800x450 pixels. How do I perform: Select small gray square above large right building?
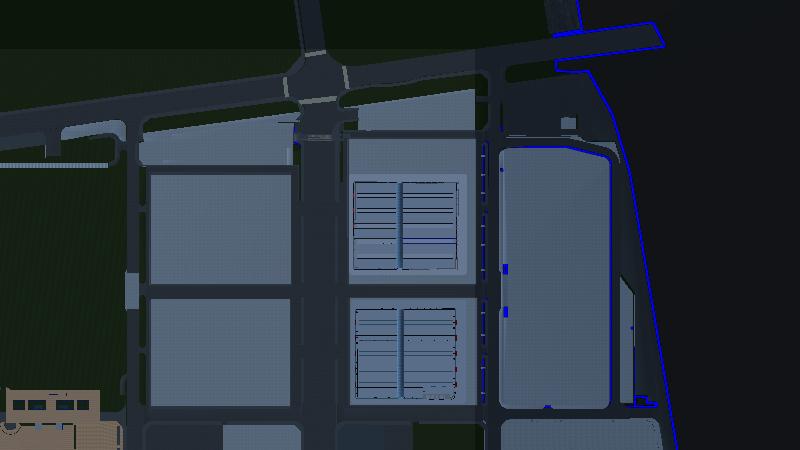tap(568, 123)
